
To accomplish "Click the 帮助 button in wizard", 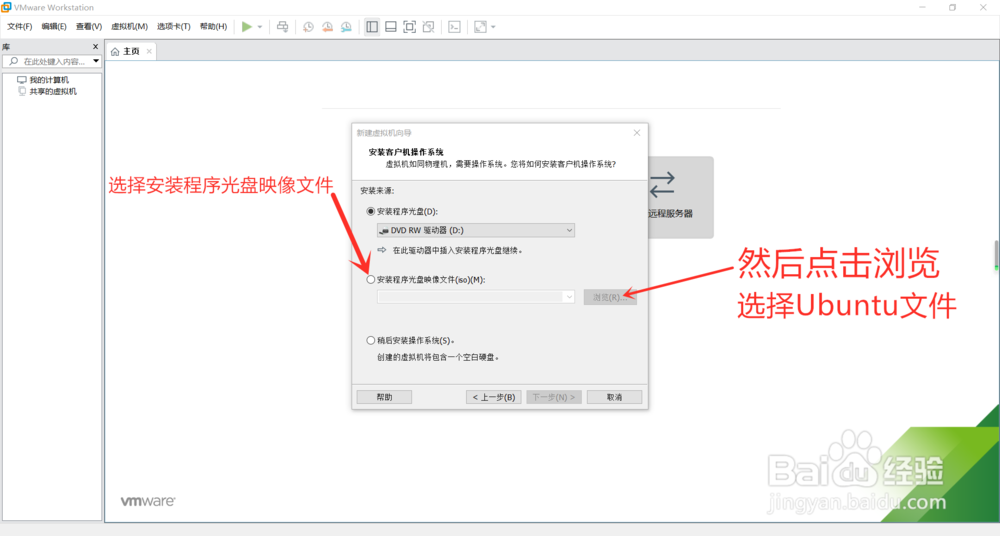I will point(384,397).
